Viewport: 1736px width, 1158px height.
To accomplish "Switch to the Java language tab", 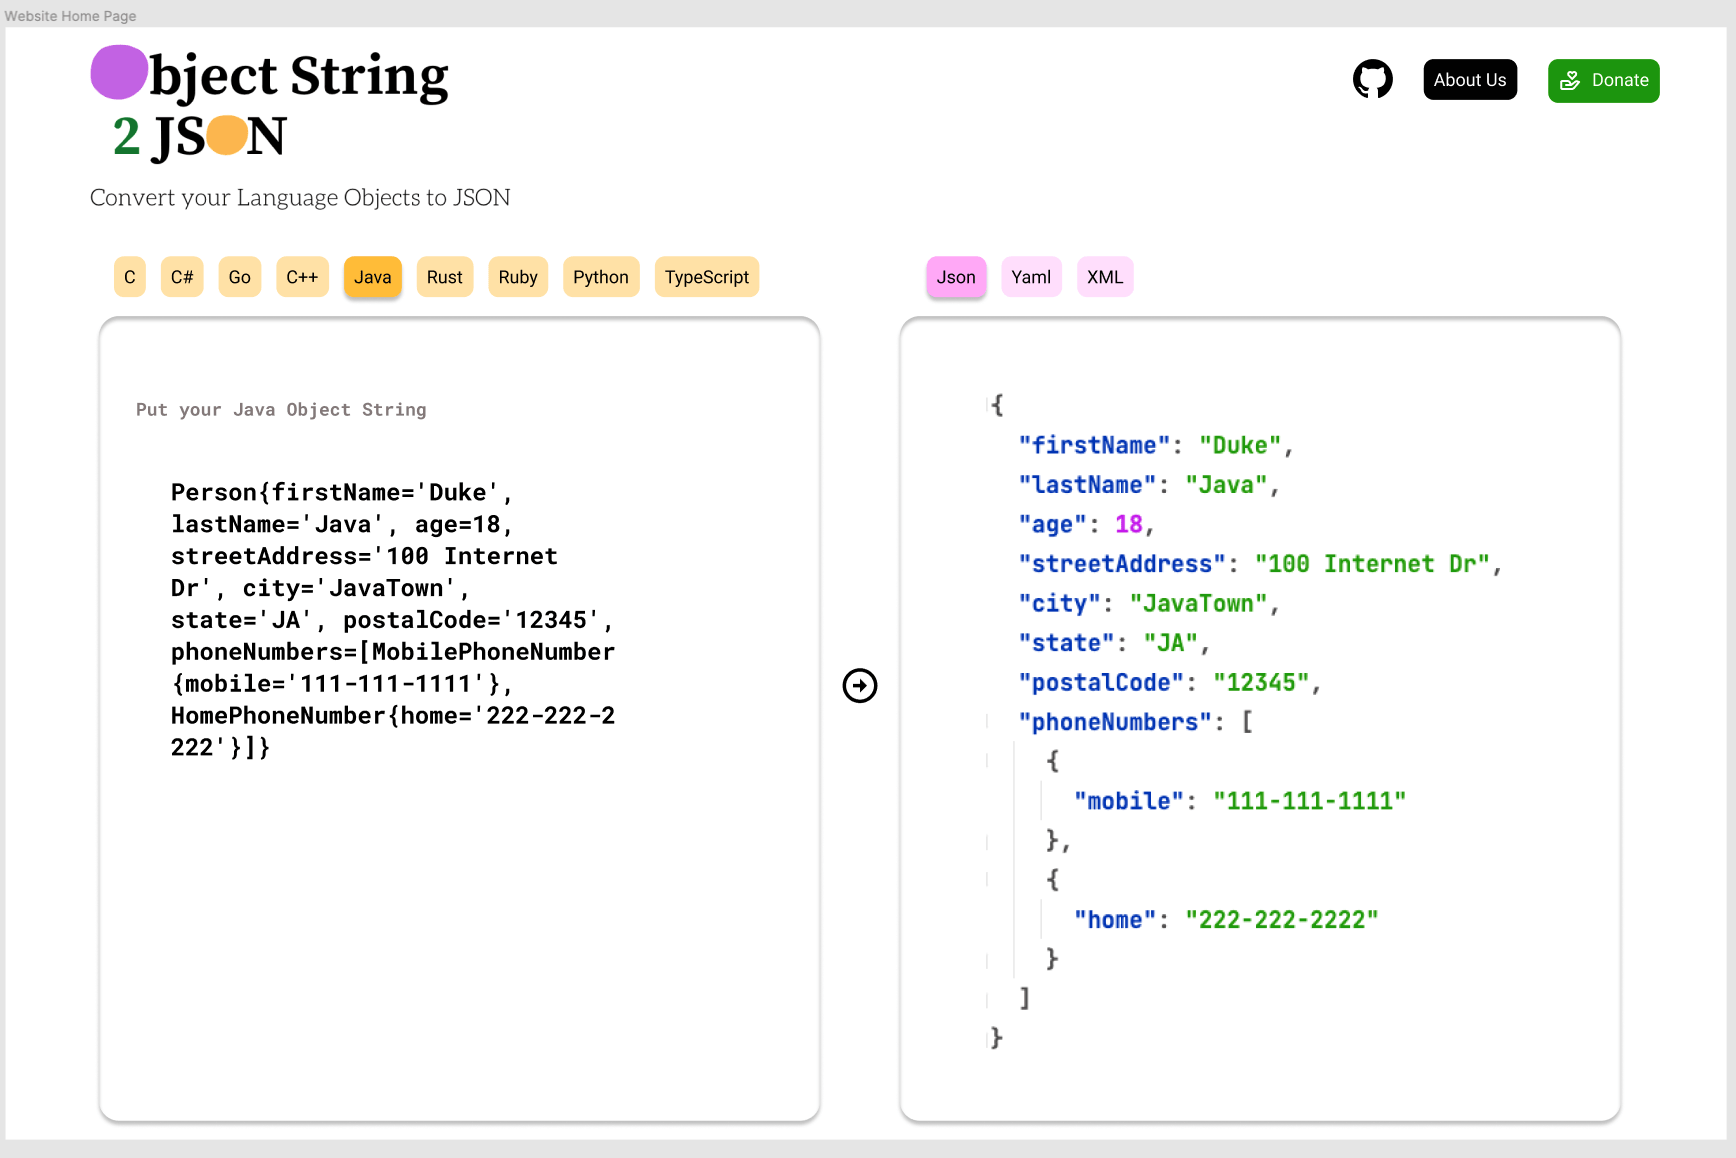I will point(372,277).
